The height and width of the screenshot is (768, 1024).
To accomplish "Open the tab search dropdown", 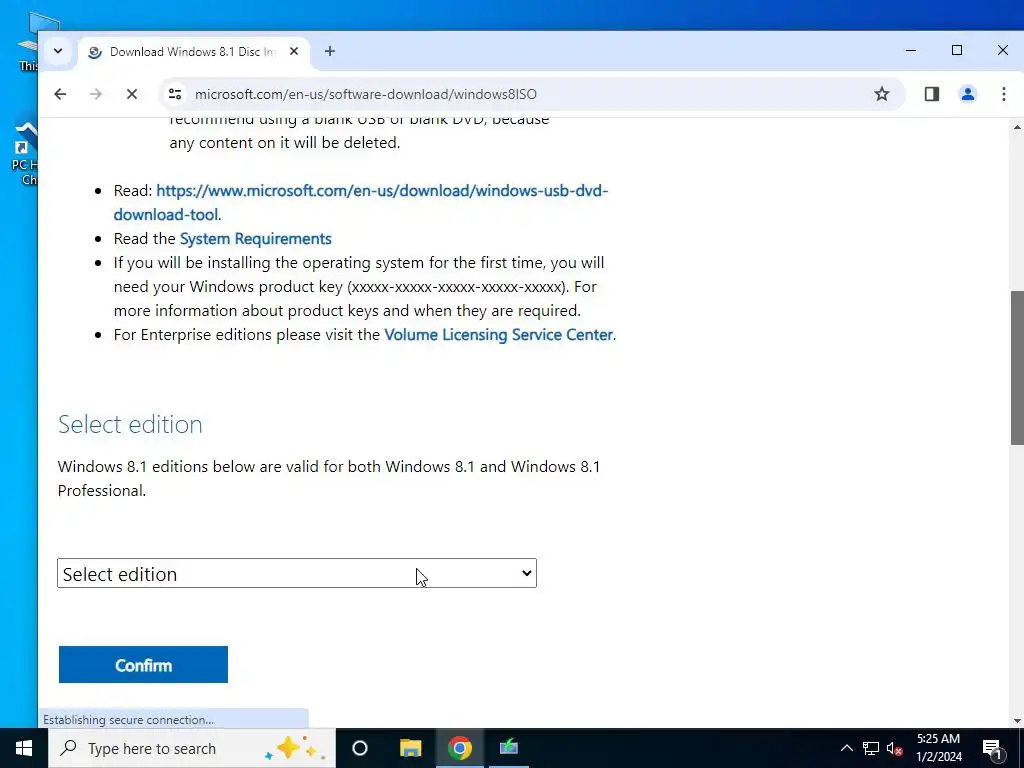I will (x=58, y=51).
